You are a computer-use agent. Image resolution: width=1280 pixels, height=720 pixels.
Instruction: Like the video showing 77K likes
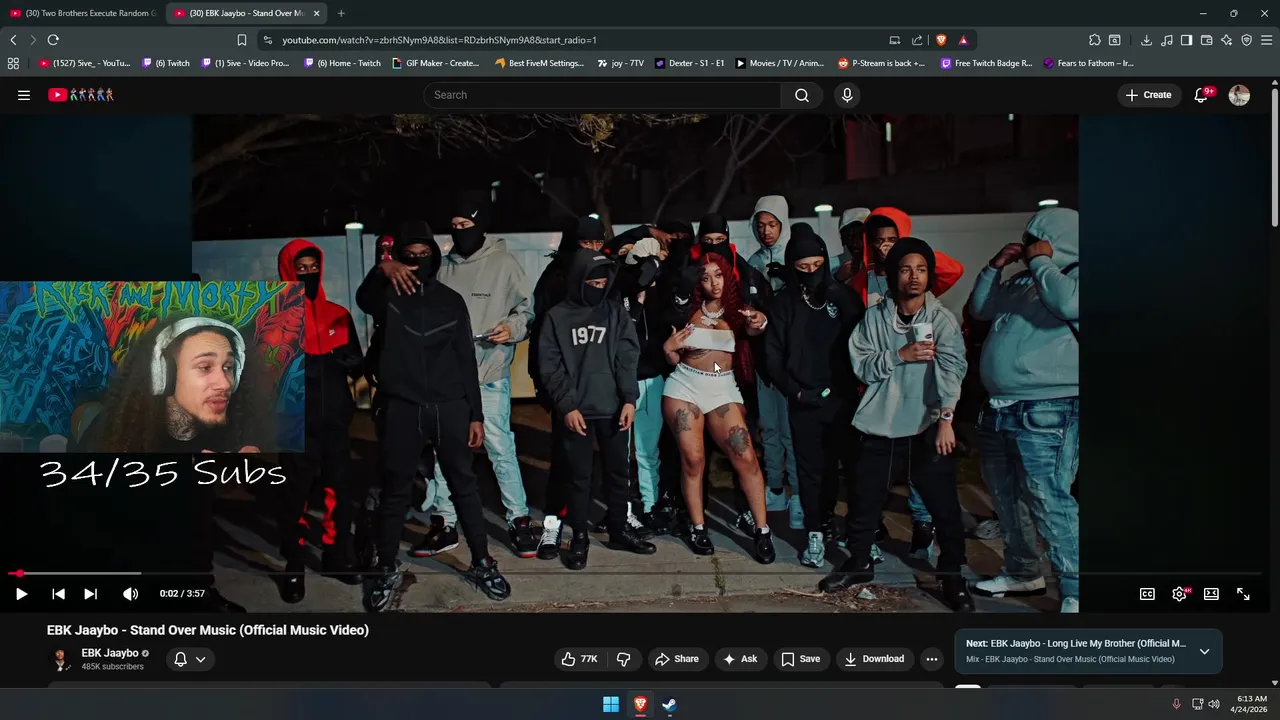tap(579, 659)
